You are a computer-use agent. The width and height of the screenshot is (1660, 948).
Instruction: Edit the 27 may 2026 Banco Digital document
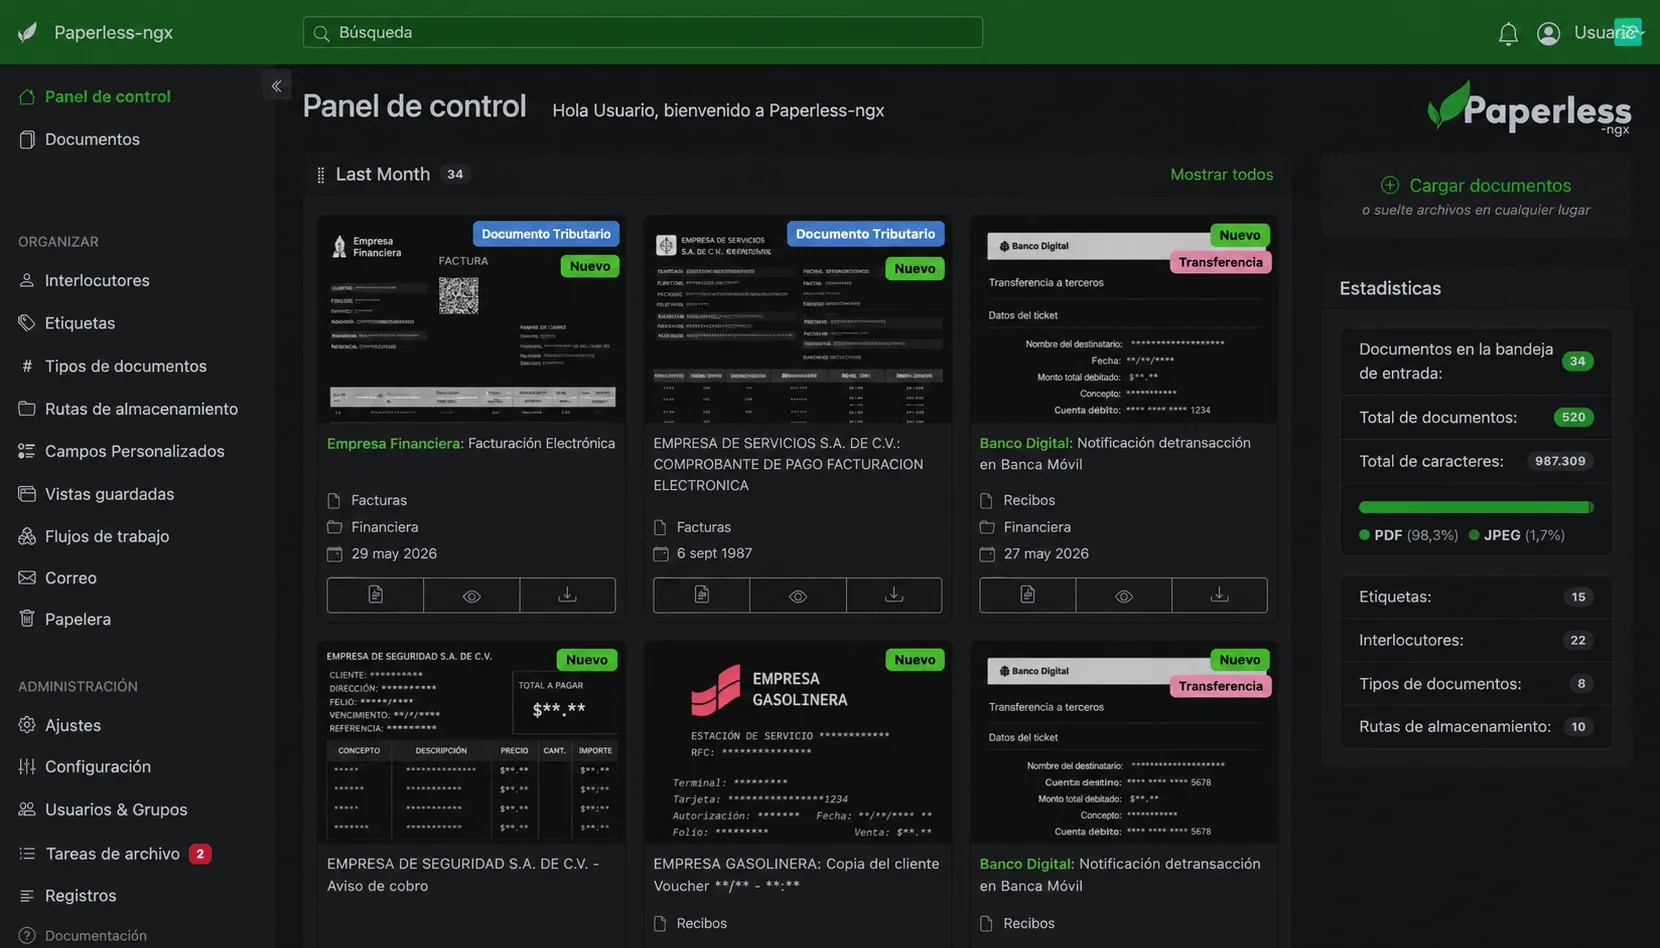[1028, 595]
